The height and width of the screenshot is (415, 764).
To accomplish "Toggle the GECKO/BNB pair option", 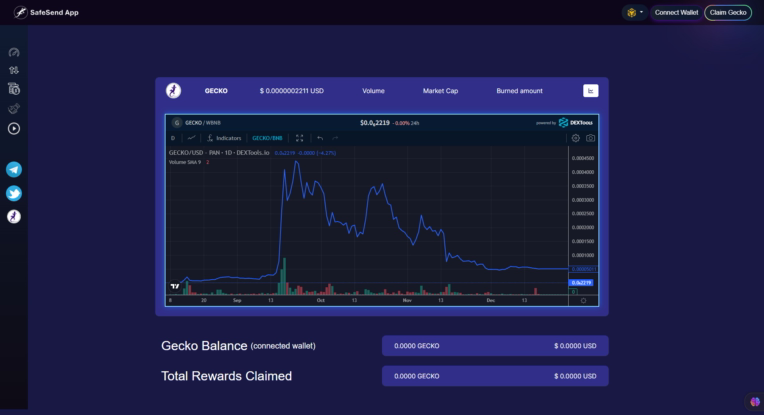I will [267, 138].
